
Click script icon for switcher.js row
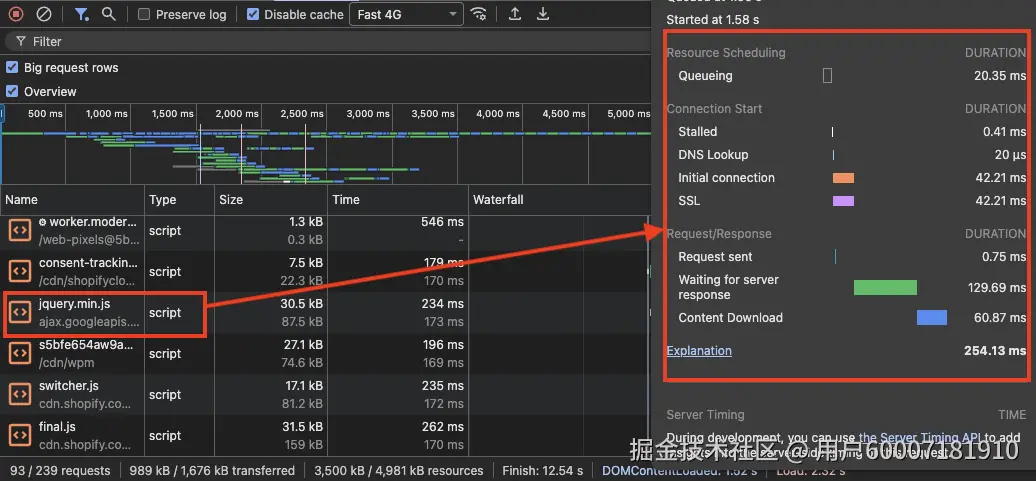20,394
